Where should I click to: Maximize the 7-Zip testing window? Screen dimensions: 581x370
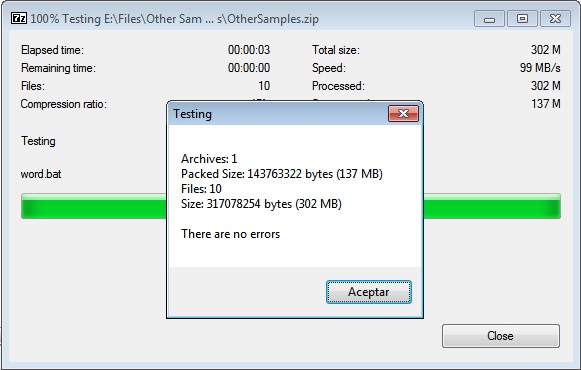(522, 19)
